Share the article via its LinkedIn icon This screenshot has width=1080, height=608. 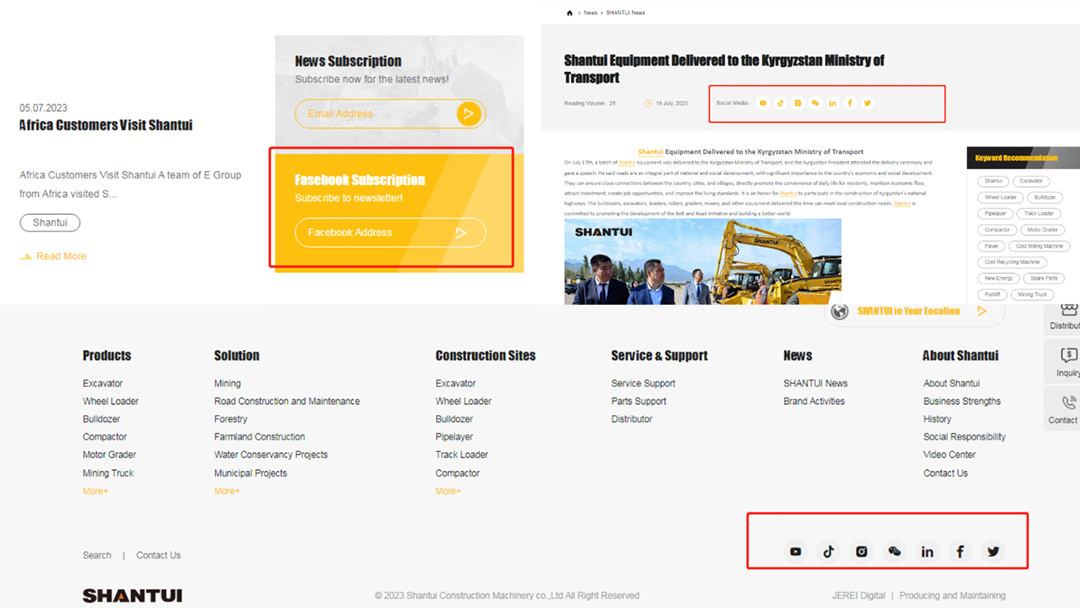click(x=833, y=103)
